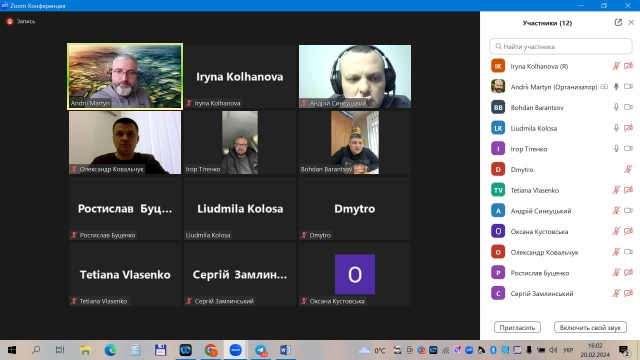This screenshot has height=360, width=640.
Task: Click Liudmila Kolosa microphone icon in list
Action: tap(616, 128)
